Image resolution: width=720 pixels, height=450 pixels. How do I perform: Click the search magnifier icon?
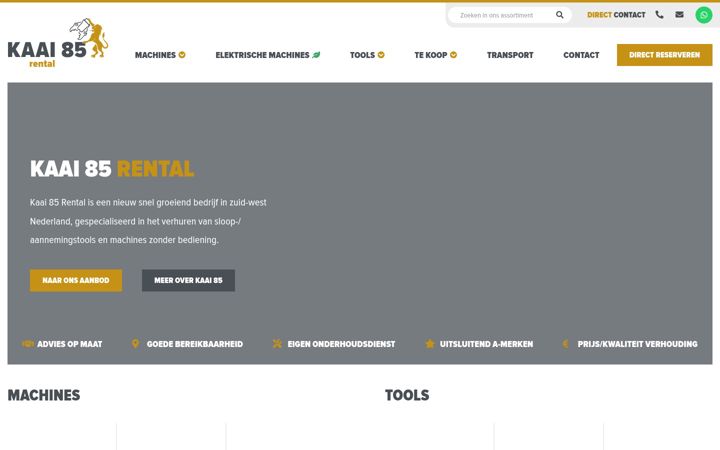tap(559, 15)
